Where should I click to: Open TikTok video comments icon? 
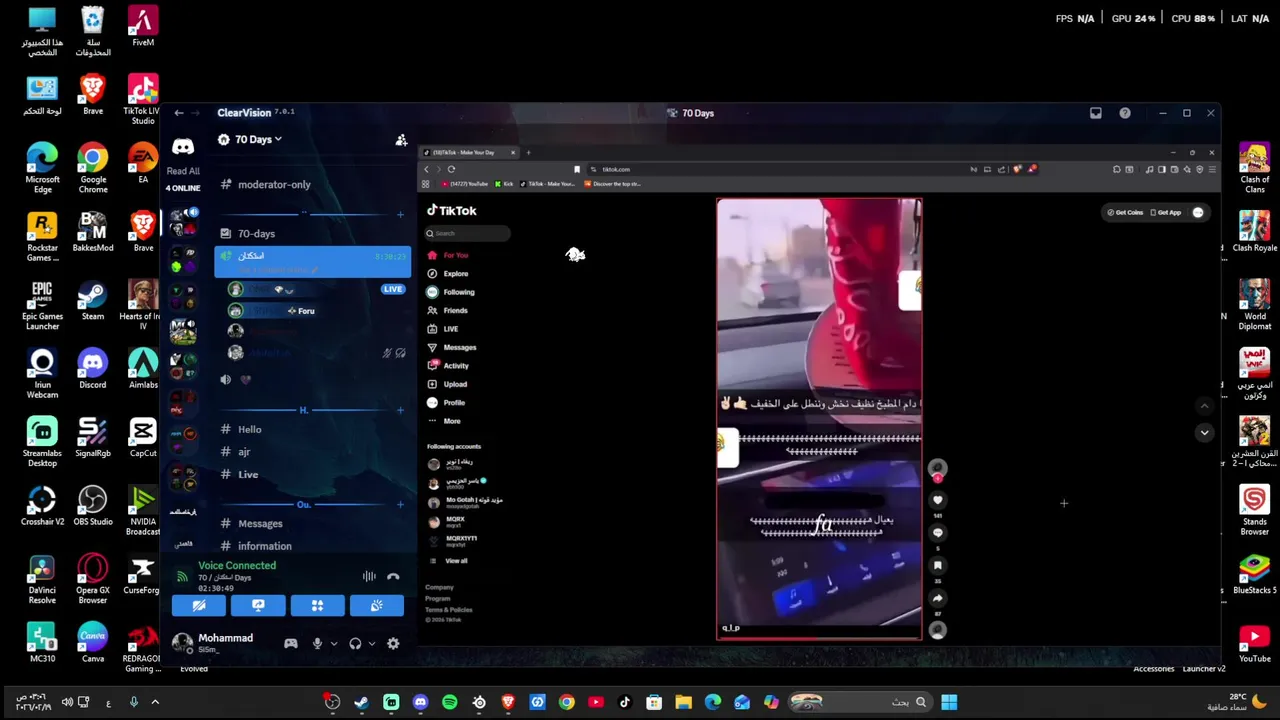point(937,533)
